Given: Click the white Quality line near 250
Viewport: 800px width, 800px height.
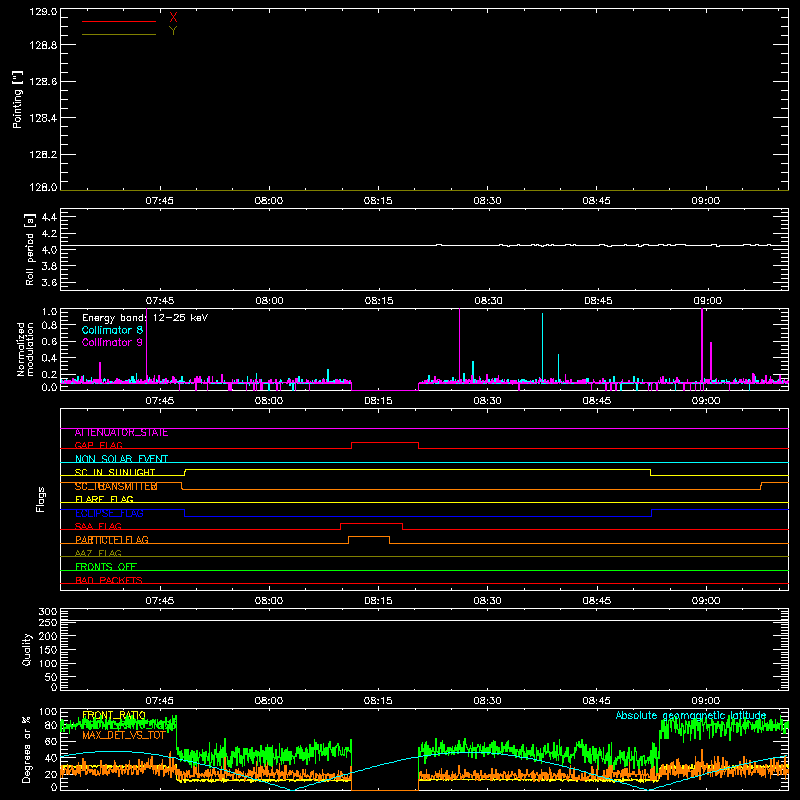Looking at the screenshot, I should click(424, 621).
